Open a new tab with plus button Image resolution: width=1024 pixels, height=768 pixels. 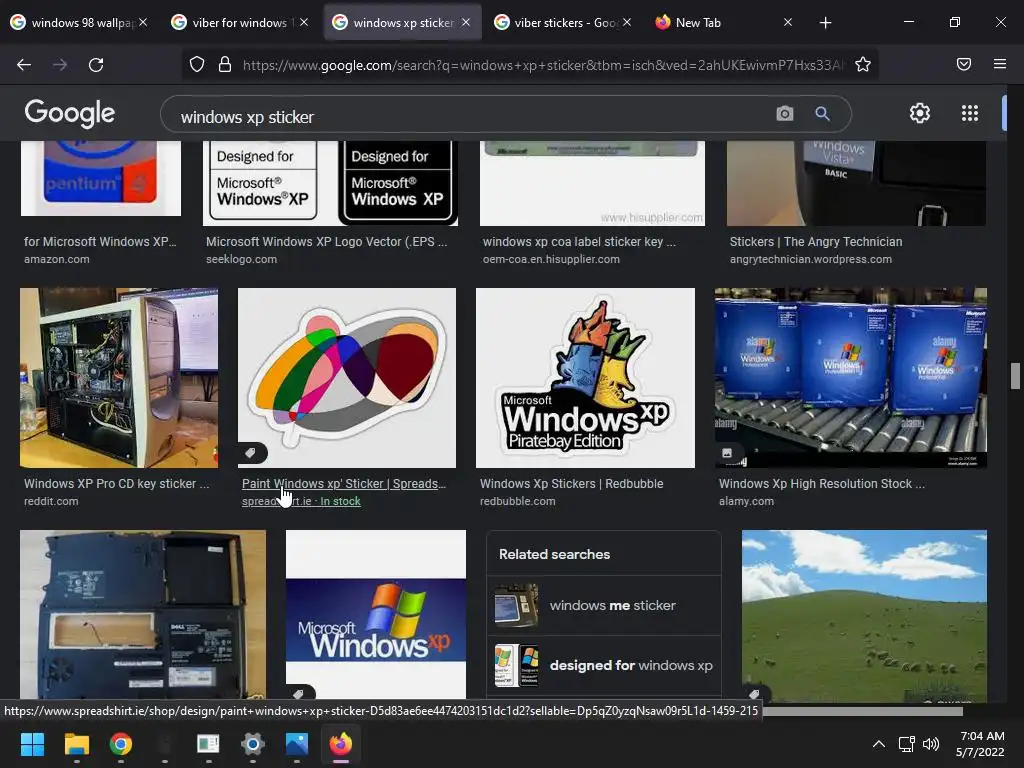pyautogui.click(x=825, y=23)
